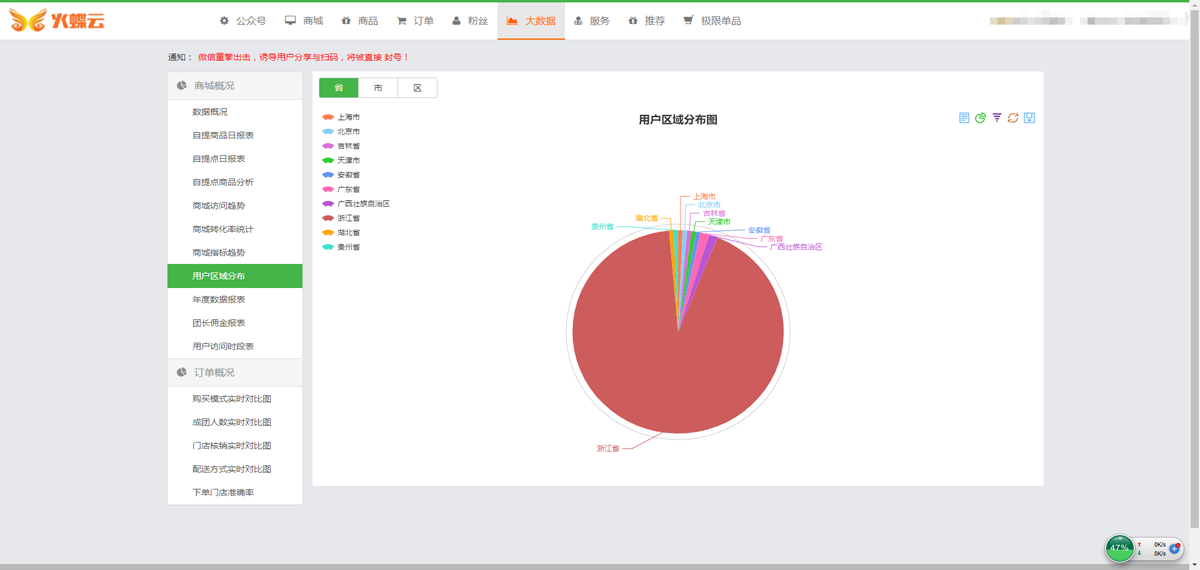Click the orange restore/refresh chart icon
The image size is (1200, 570).
point(1013,118)
